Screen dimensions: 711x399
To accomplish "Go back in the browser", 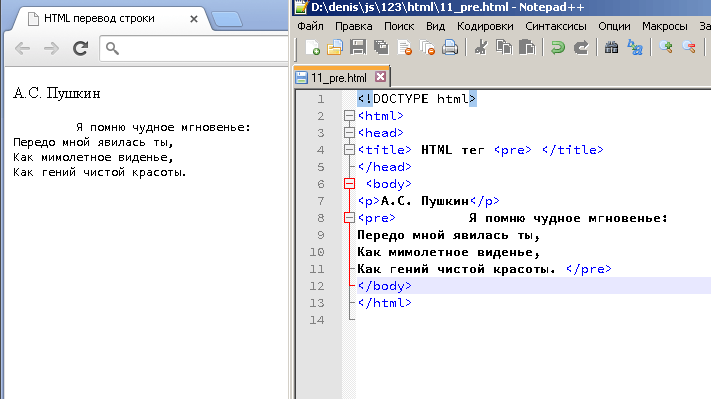I will point(22,48).
